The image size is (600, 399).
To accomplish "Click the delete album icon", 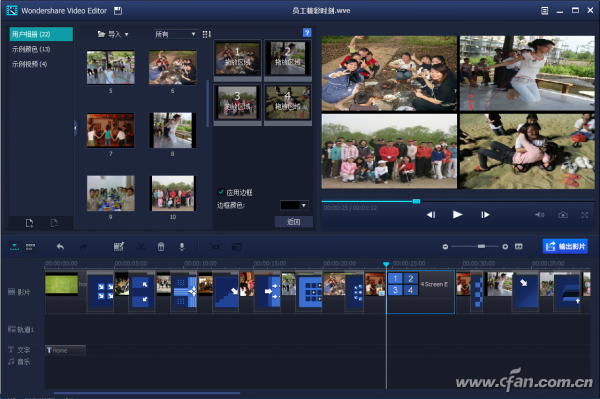I will click(x=54, y=223).
